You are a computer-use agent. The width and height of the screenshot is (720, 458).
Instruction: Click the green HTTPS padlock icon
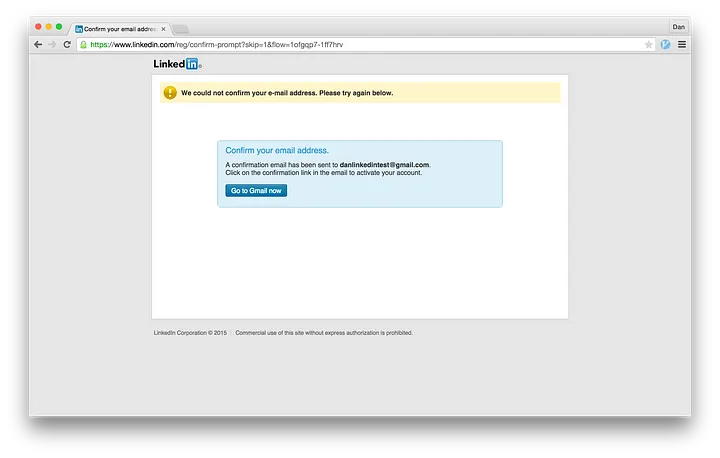click(x=84, y=45)
